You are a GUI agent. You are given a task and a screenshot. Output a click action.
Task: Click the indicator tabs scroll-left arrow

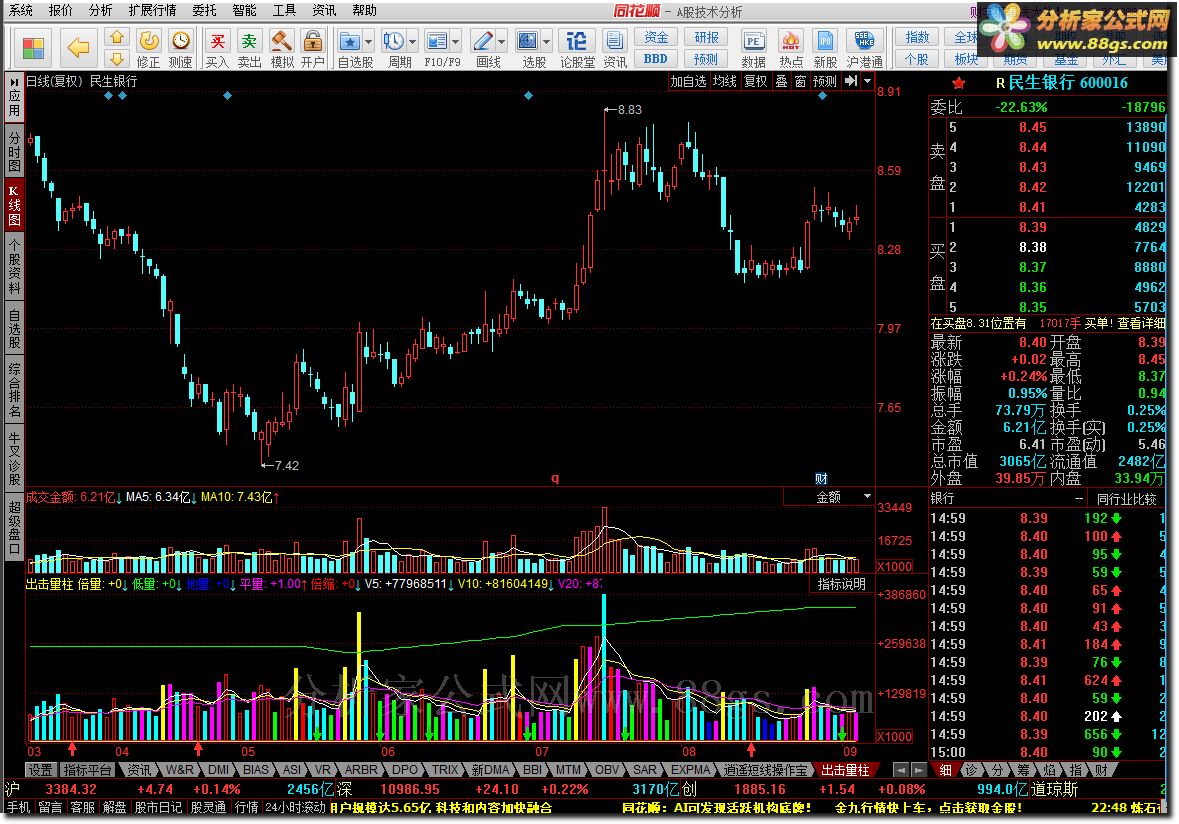click(900, 770)
